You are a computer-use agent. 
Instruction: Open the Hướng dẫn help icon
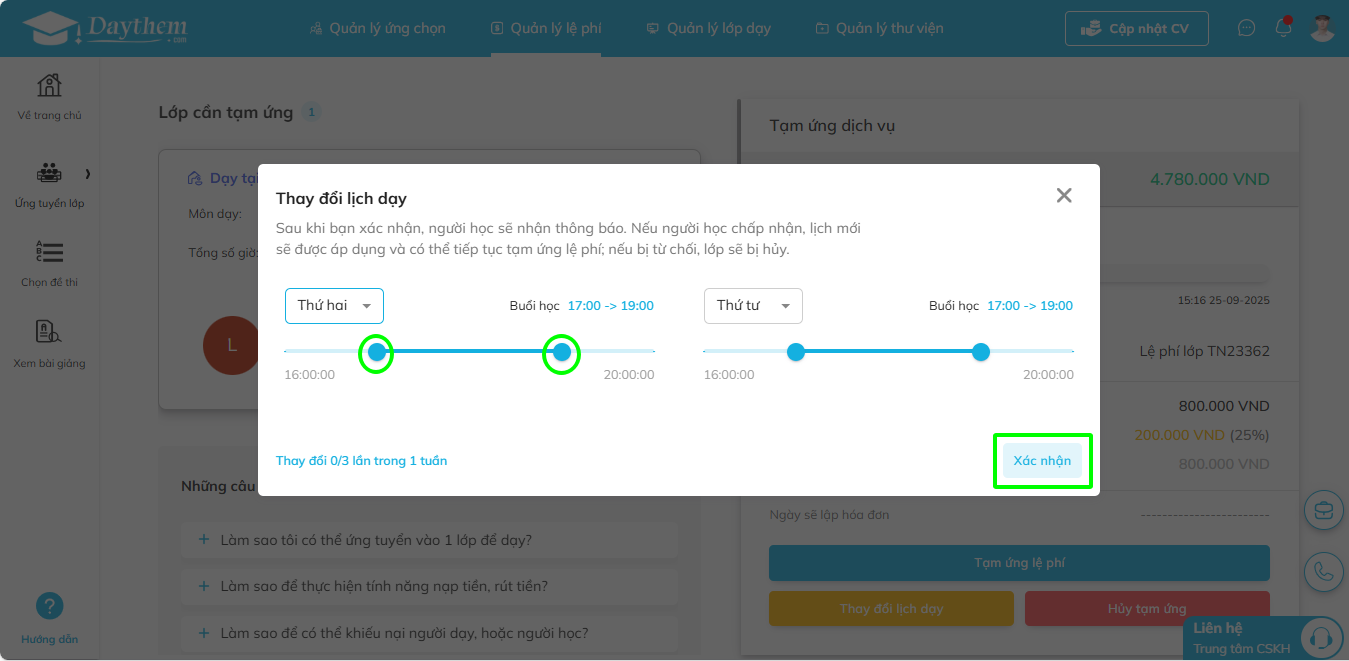[49, 606]
